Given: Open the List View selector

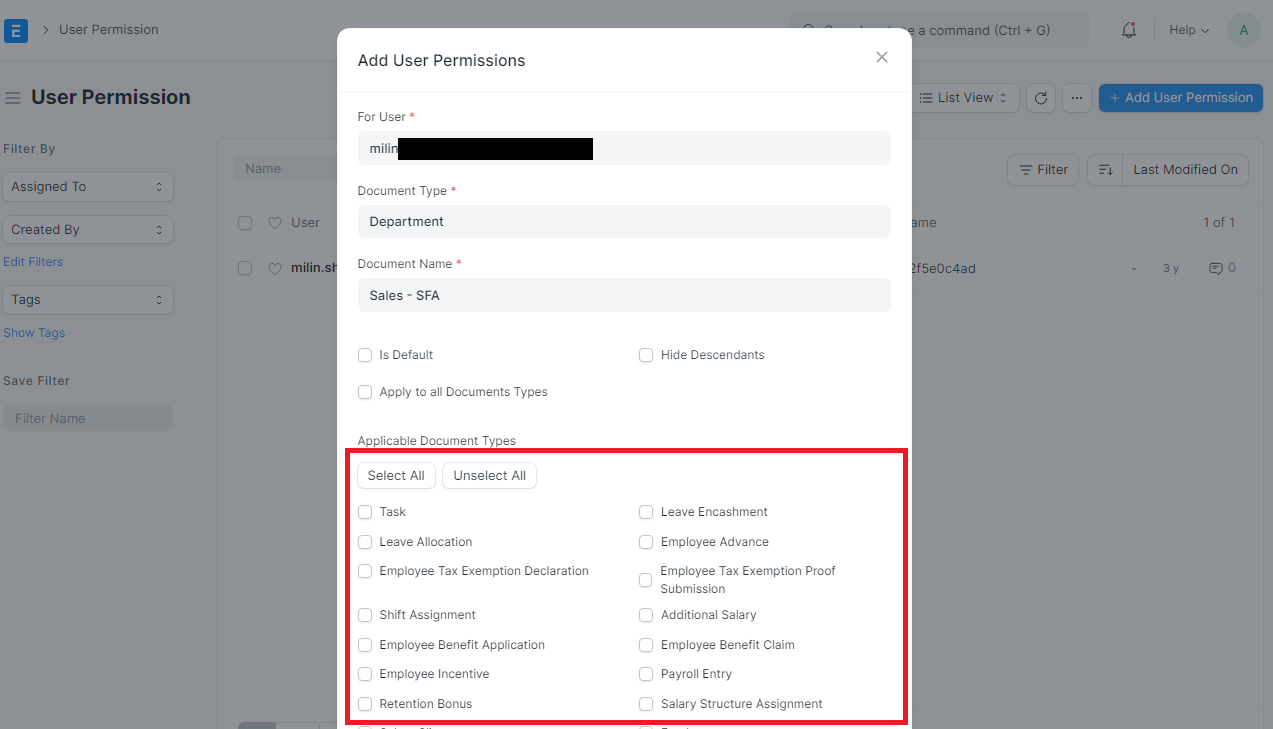Looking at the screenshot, I should tap(963, 97).
